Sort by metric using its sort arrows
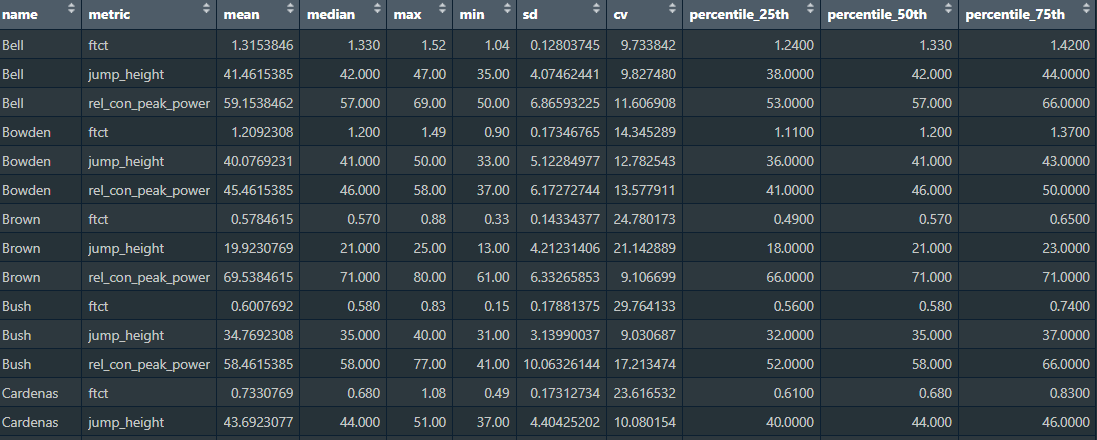This screenshot has width=1097, height=440. [207, 9]
